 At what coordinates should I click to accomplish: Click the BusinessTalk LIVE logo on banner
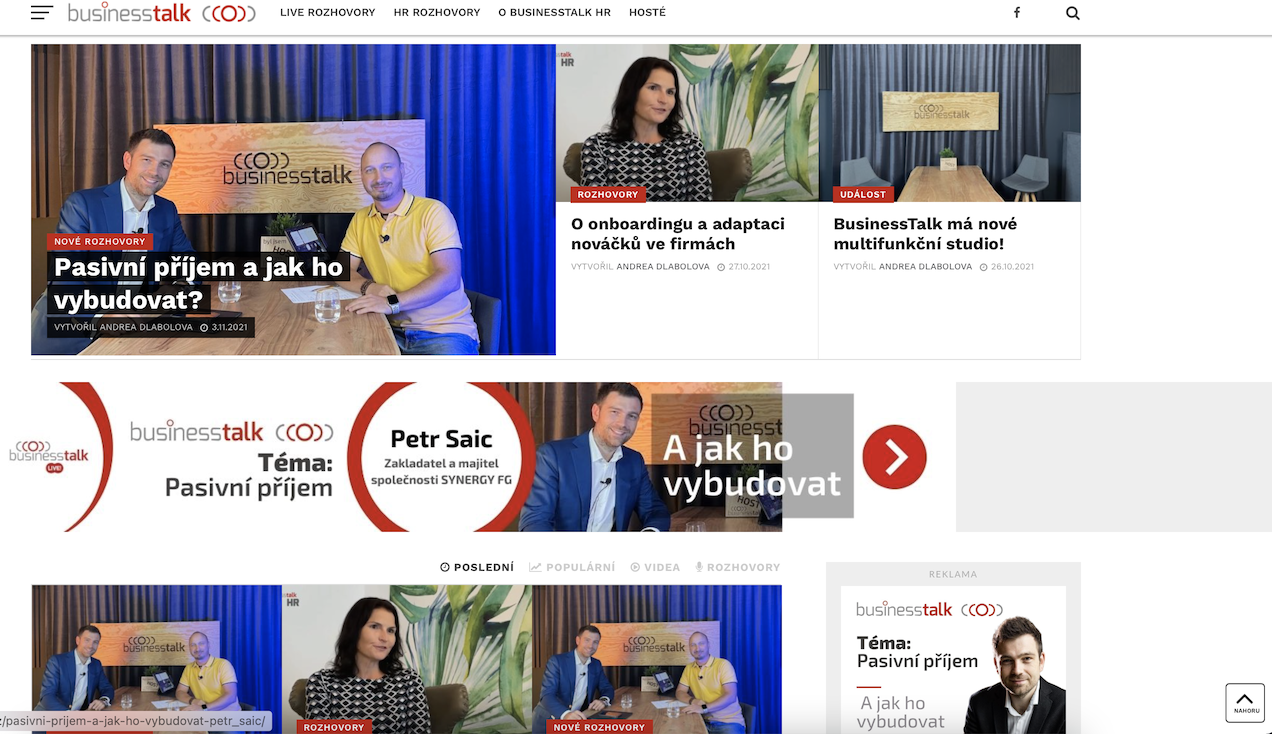click(x=48, y=455)
